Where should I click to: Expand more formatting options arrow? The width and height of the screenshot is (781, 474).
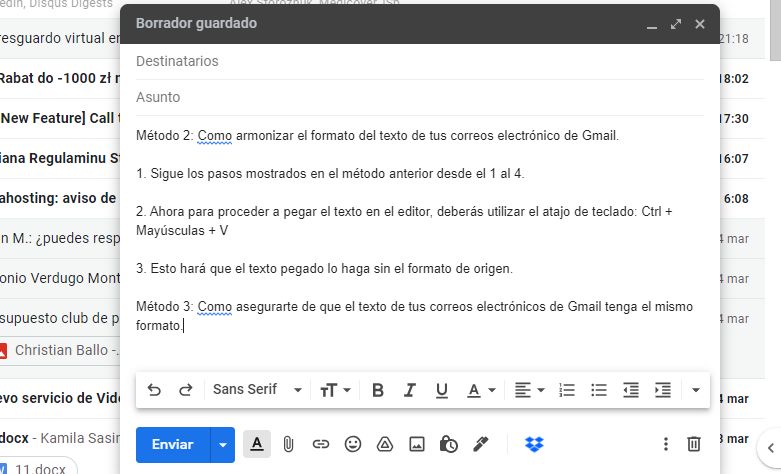696,390
